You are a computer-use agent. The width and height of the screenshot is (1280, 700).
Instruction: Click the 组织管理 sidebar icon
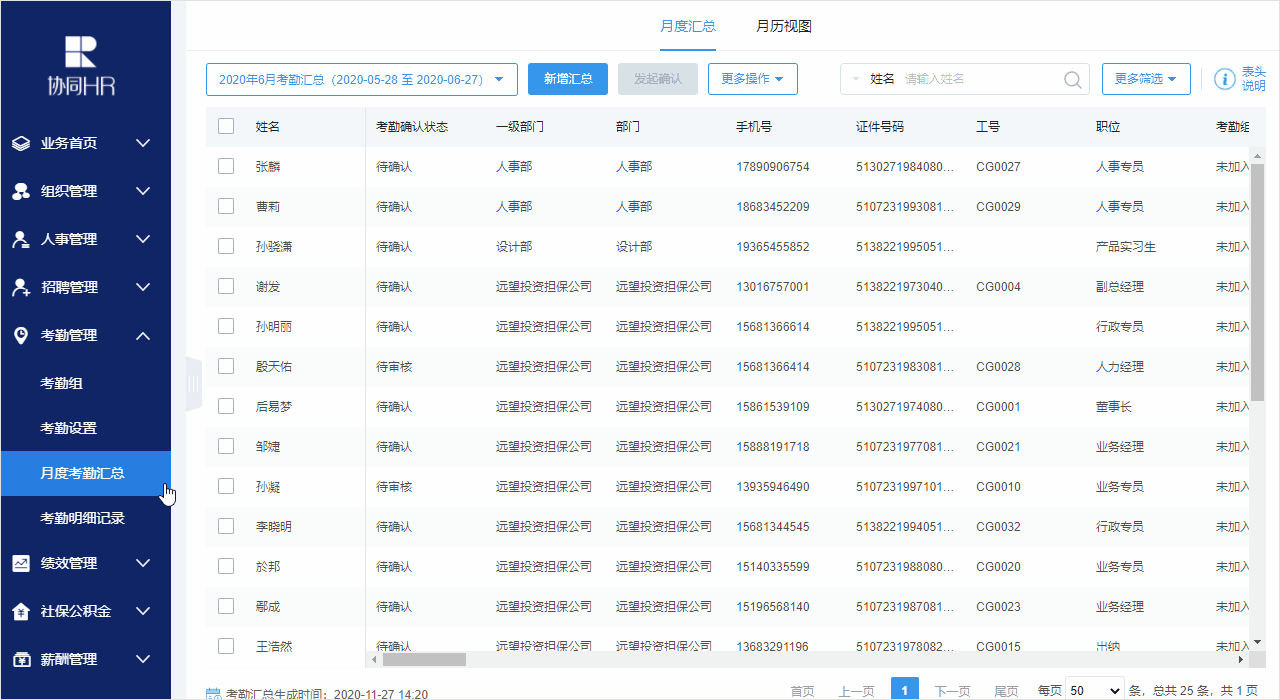click(21, 191)
